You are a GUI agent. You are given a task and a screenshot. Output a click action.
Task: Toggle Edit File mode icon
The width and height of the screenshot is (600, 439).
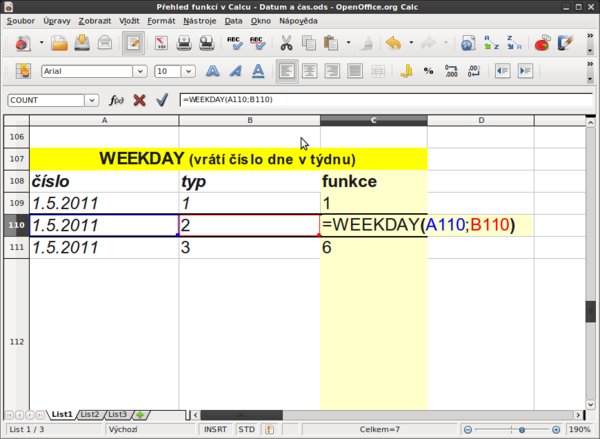(x=133, y=43)
